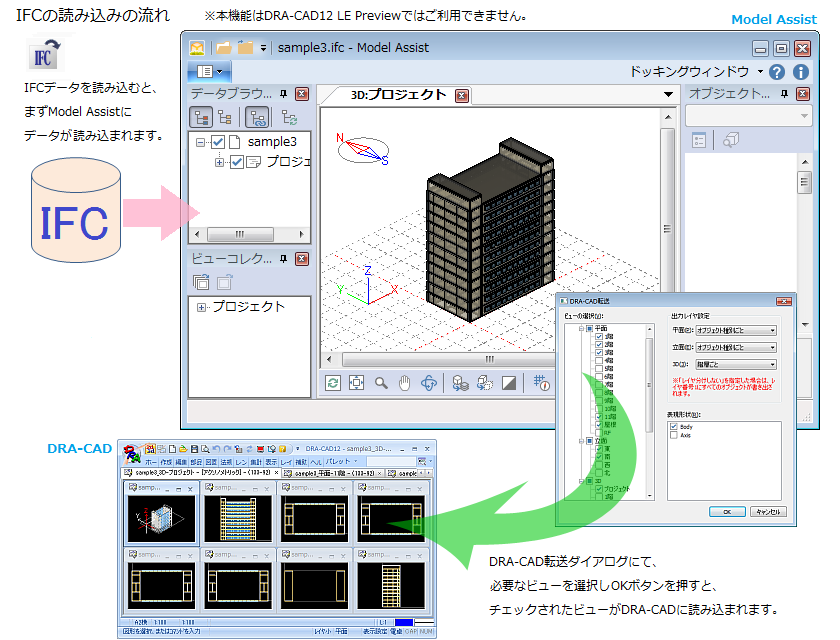This screenshot has width=840, height=640.
Task: Select the 3D:プロジェクト view tab
Action: pos(398,95)
